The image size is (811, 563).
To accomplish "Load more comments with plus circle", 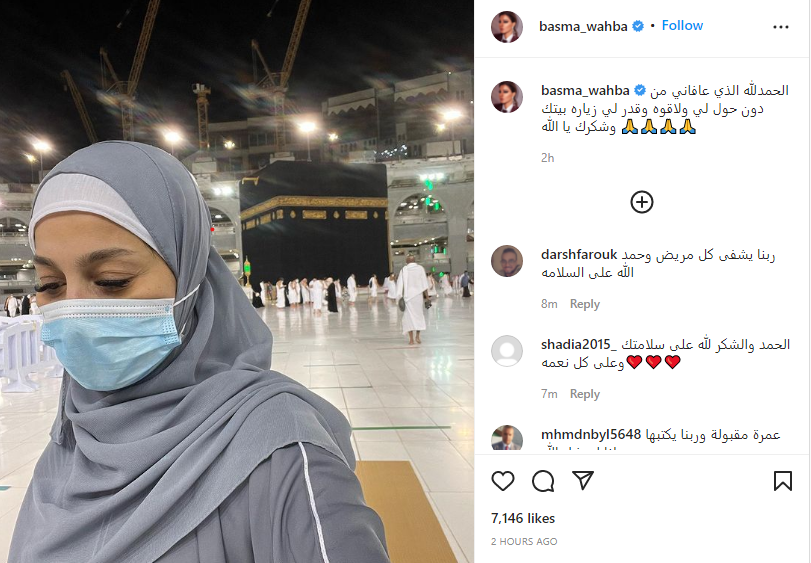I will pos(642,202).
